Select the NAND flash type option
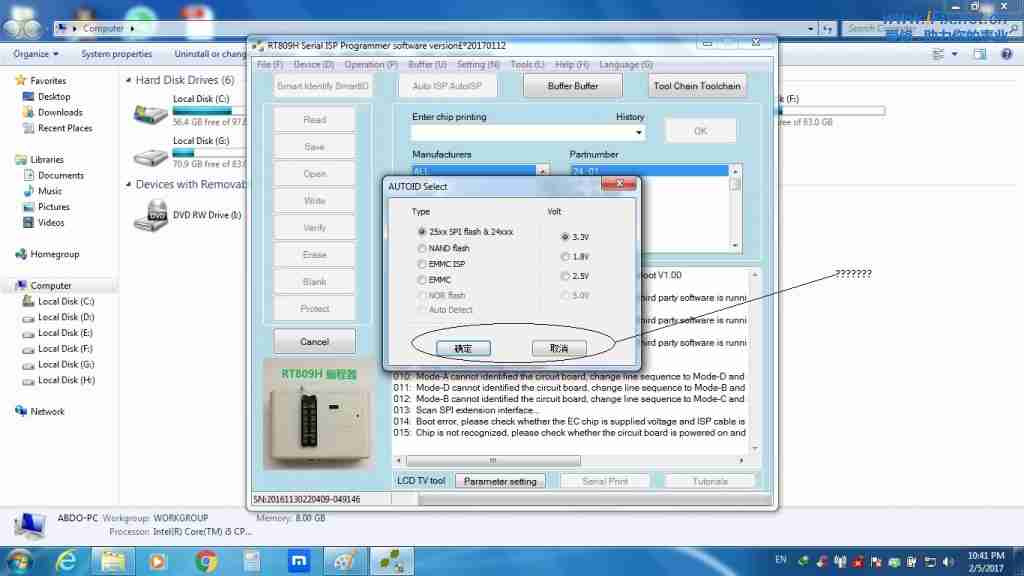The image size is (1024, 576). click(x=422, y=248)
